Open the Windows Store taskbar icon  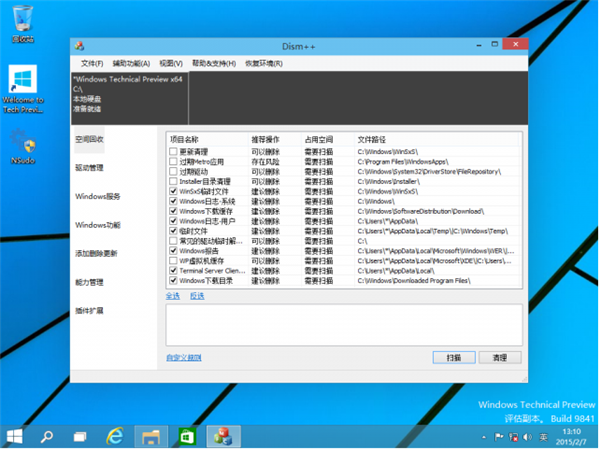(x=187, y=436)
